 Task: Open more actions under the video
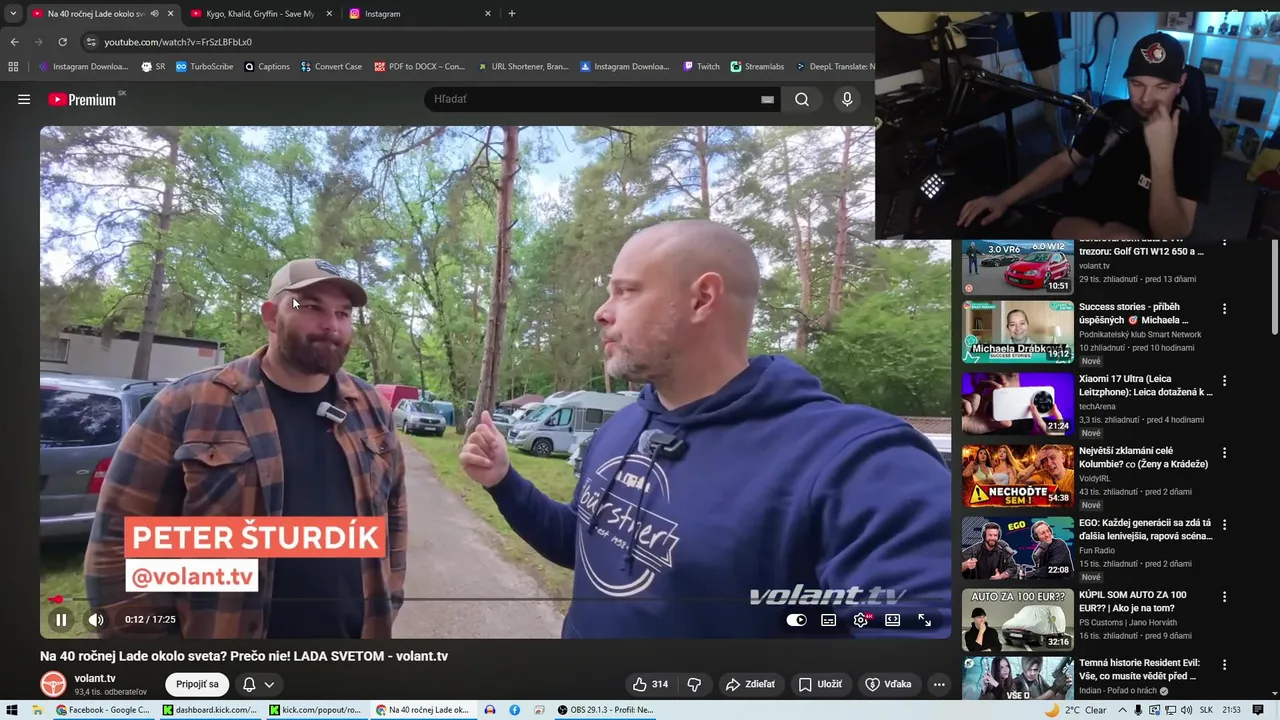tap(938, 684)
